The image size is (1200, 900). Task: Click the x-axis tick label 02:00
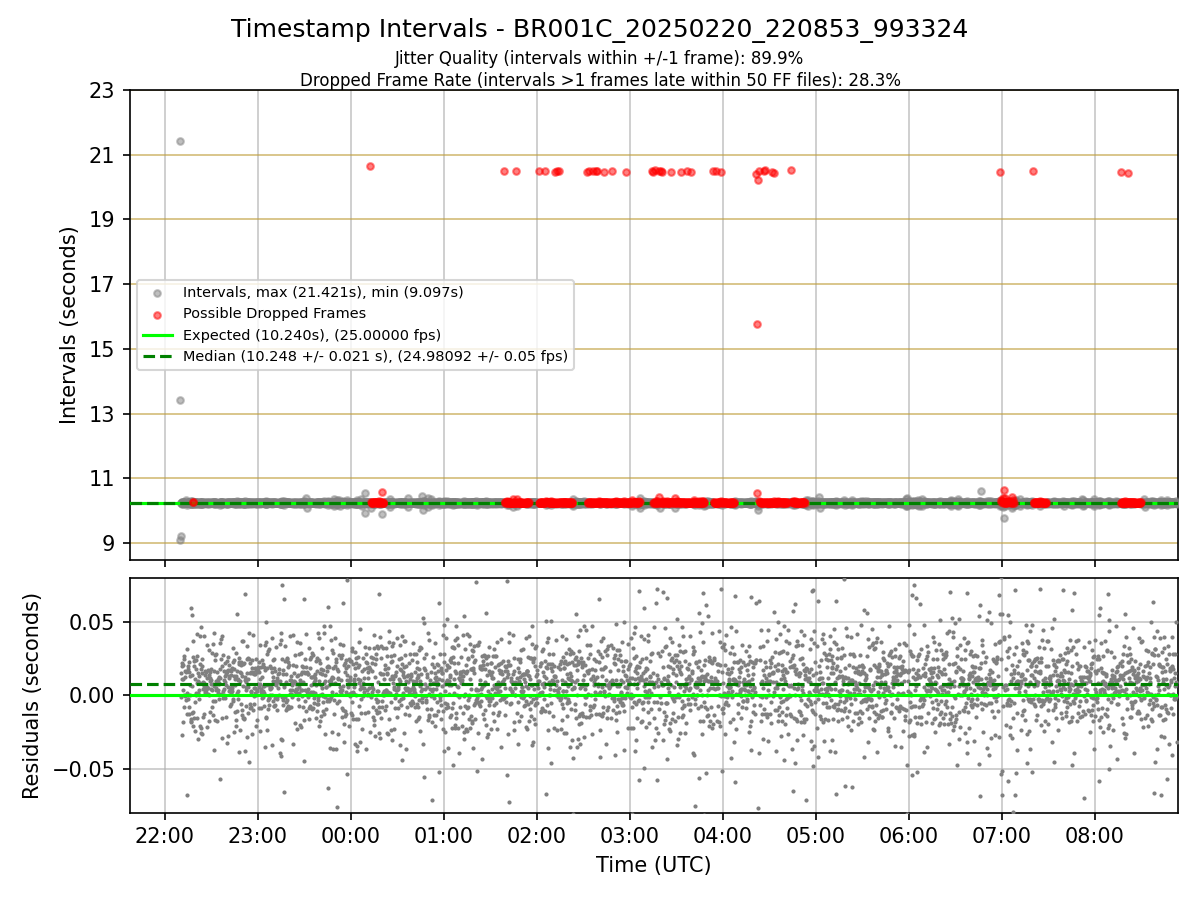(x=537, y=834)
